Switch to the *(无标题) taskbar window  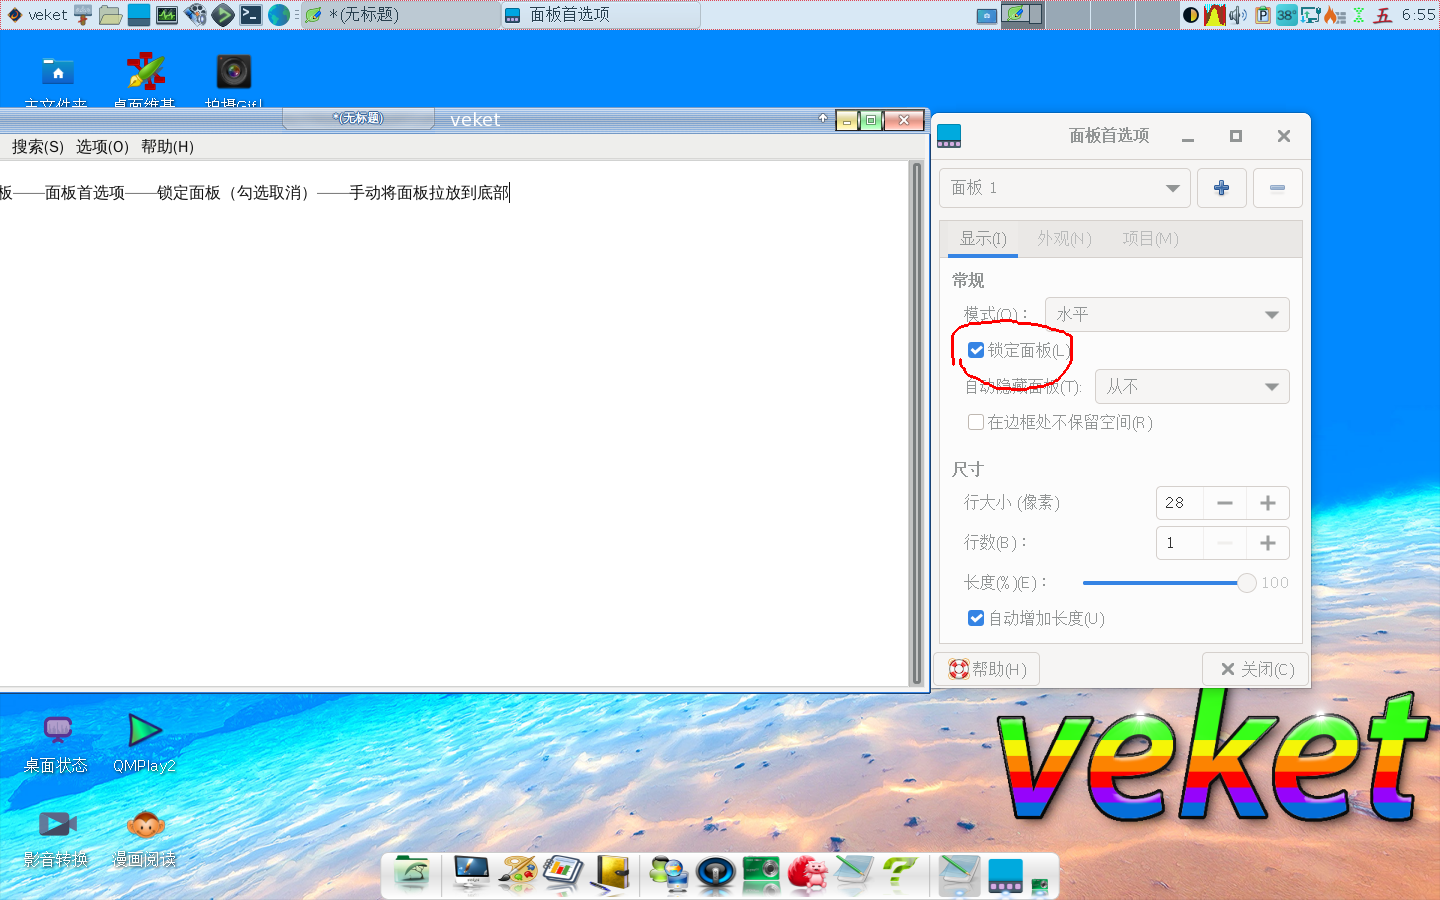point(400,15)
